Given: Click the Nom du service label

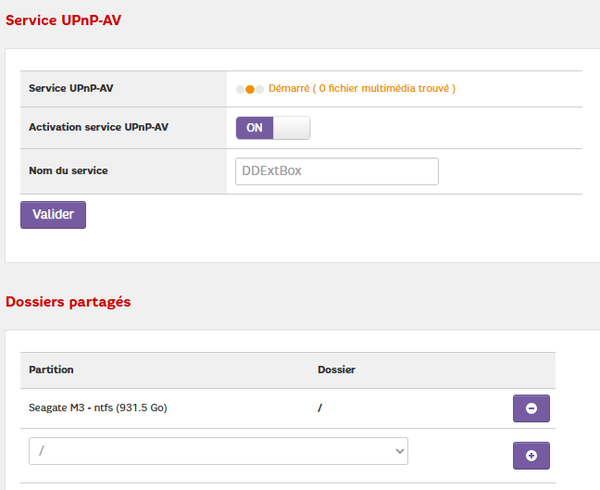Looking at the screenshot, I should [x=68, y=171].
